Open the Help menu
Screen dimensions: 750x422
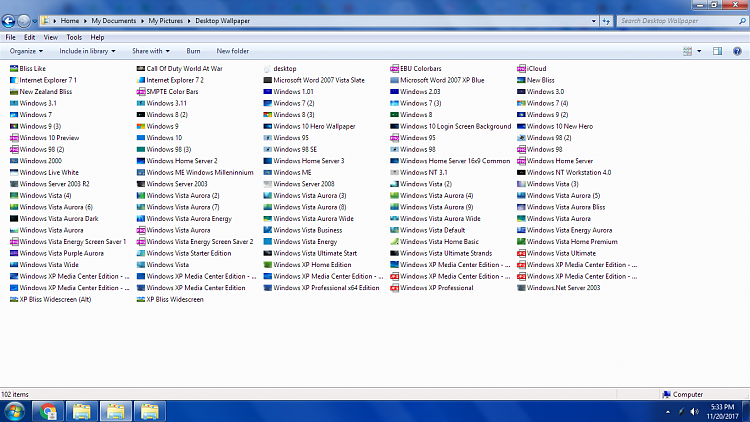pos(97,37)
